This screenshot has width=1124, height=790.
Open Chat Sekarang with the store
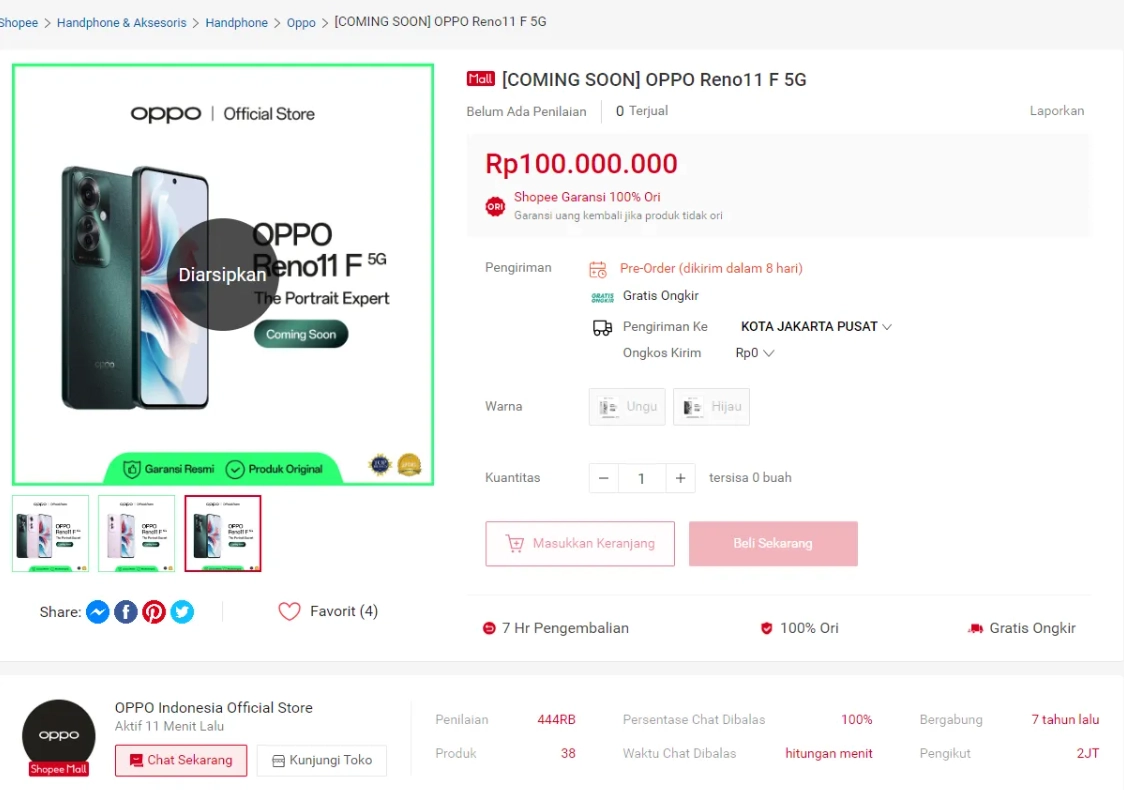(181, 760)
